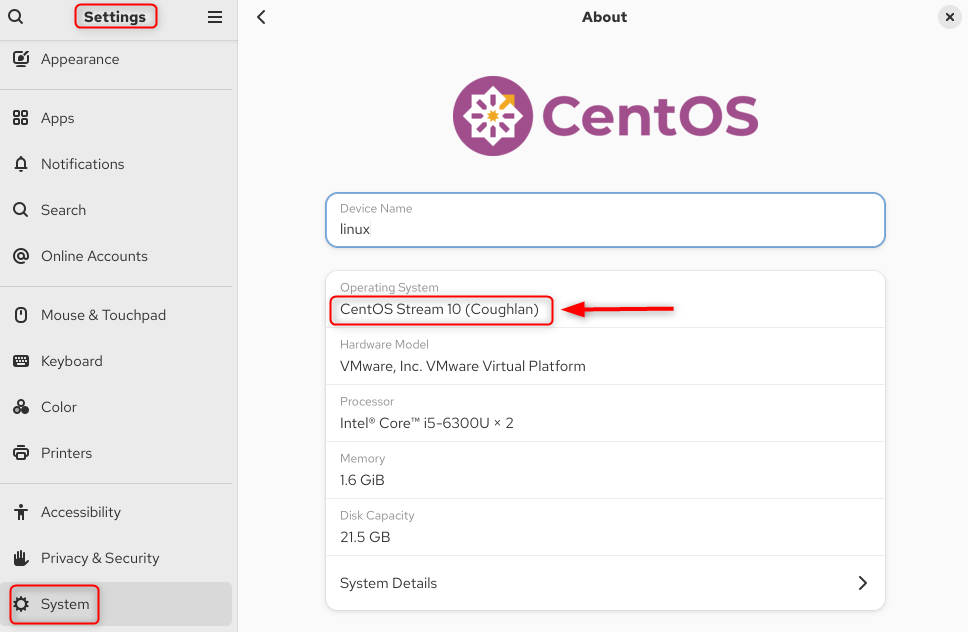968x632 pixels.
Task: Click the Online Accounts at-sign icon
Action: pos(20,256)
